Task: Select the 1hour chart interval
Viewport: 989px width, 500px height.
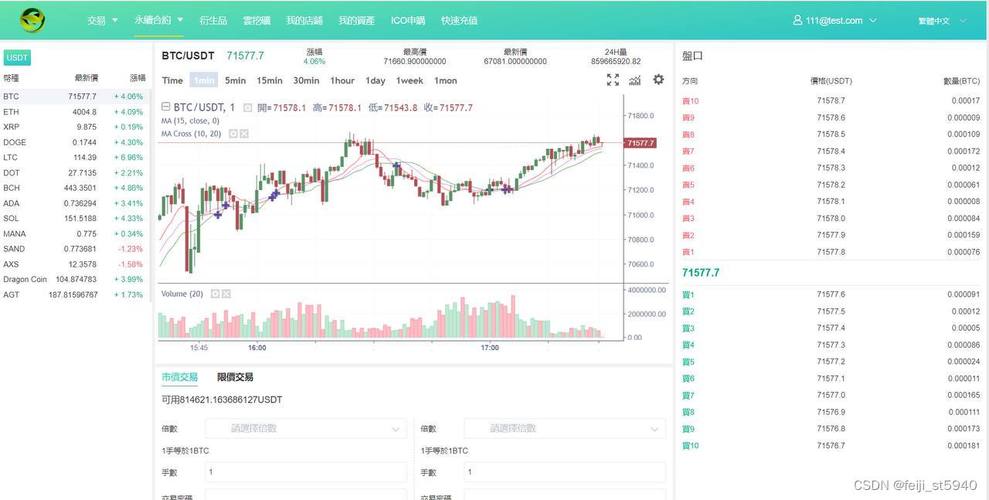Action: [x=342, y=80]
